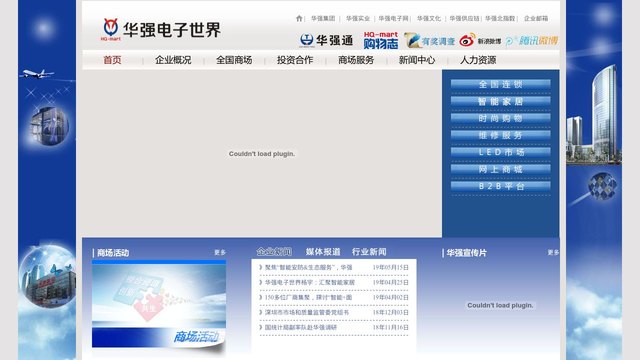Click the 商场活动 section heading

[x=113, y=253]
